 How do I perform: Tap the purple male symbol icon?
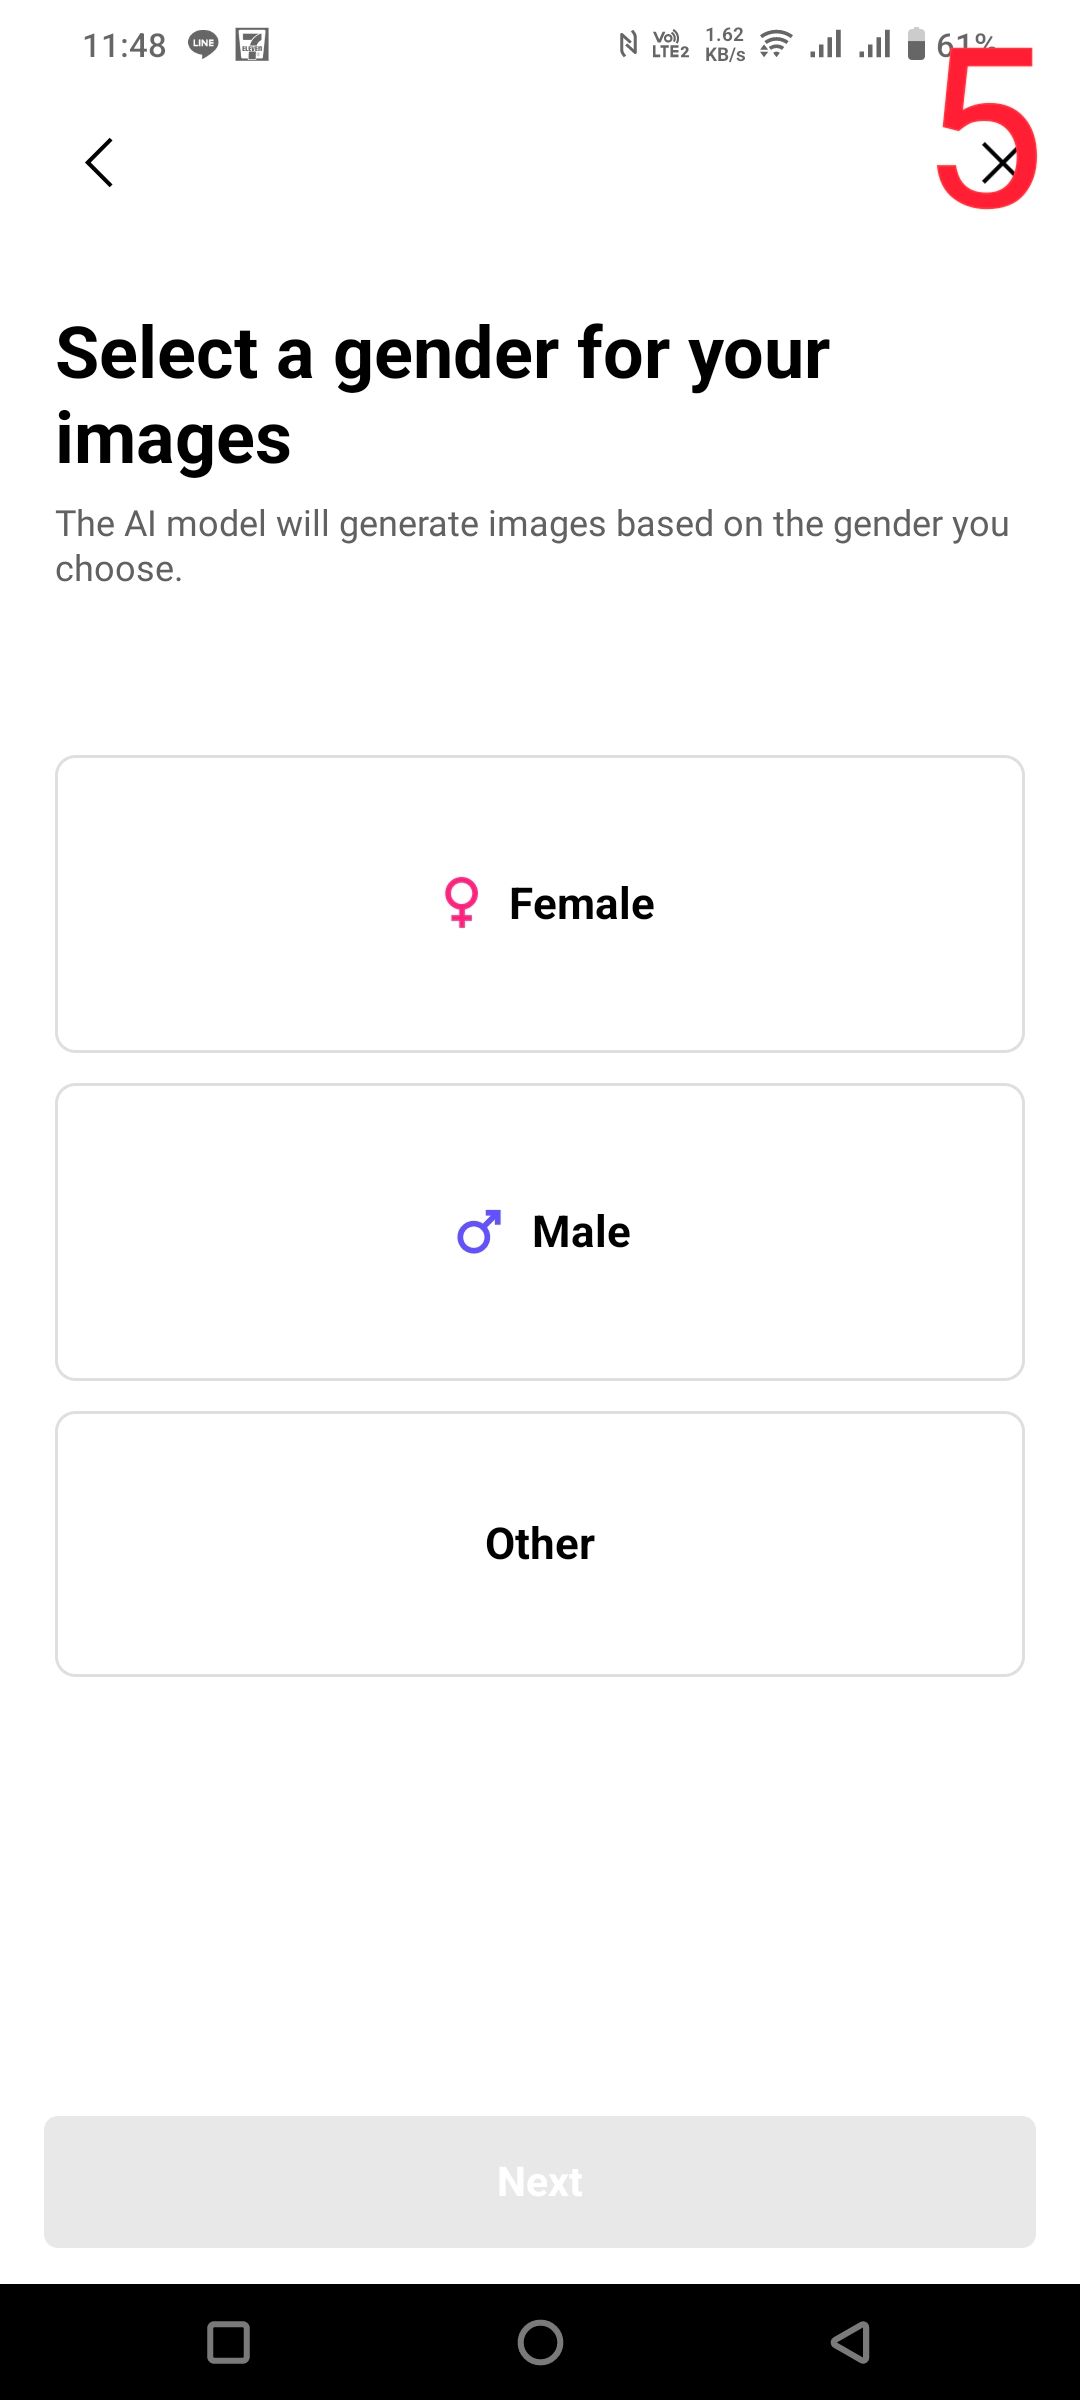479,1231
